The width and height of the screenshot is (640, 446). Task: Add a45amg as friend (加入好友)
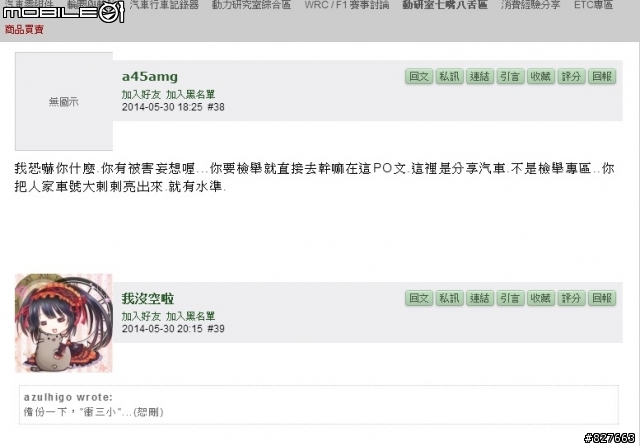(141, 94)
